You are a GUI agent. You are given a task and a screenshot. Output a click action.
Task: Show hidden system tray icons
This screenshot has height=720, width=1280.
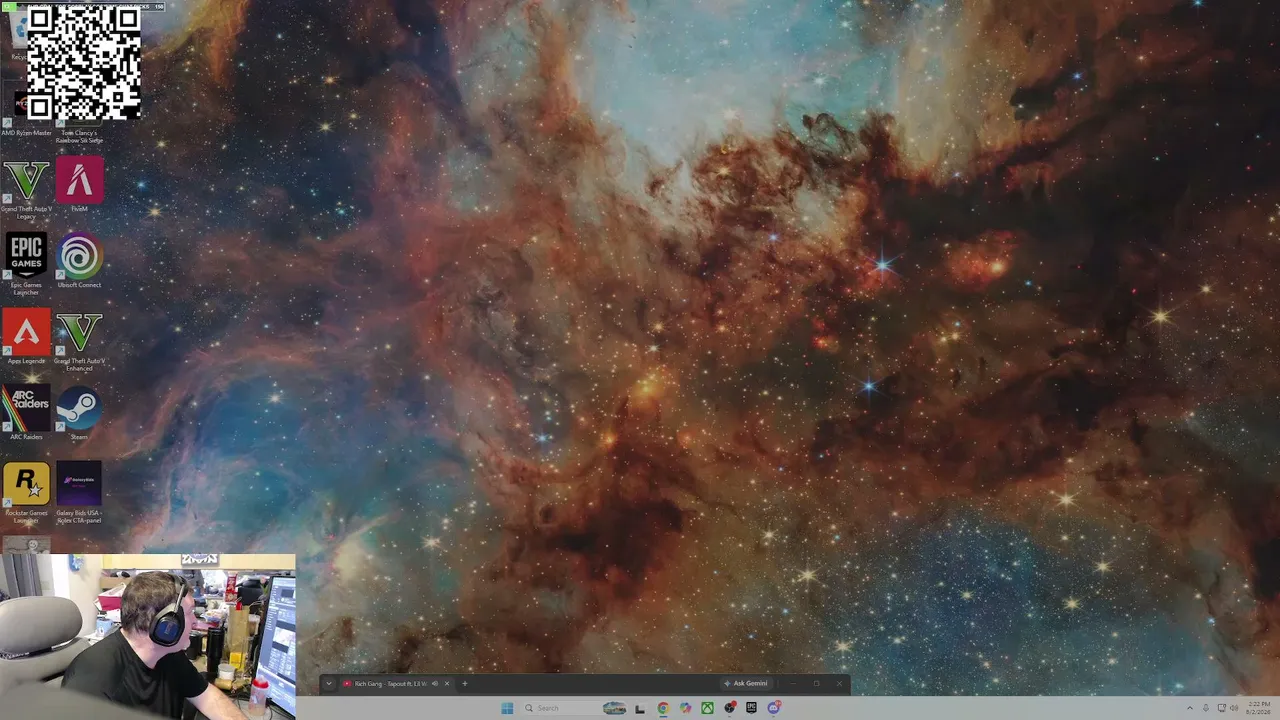1190,708
